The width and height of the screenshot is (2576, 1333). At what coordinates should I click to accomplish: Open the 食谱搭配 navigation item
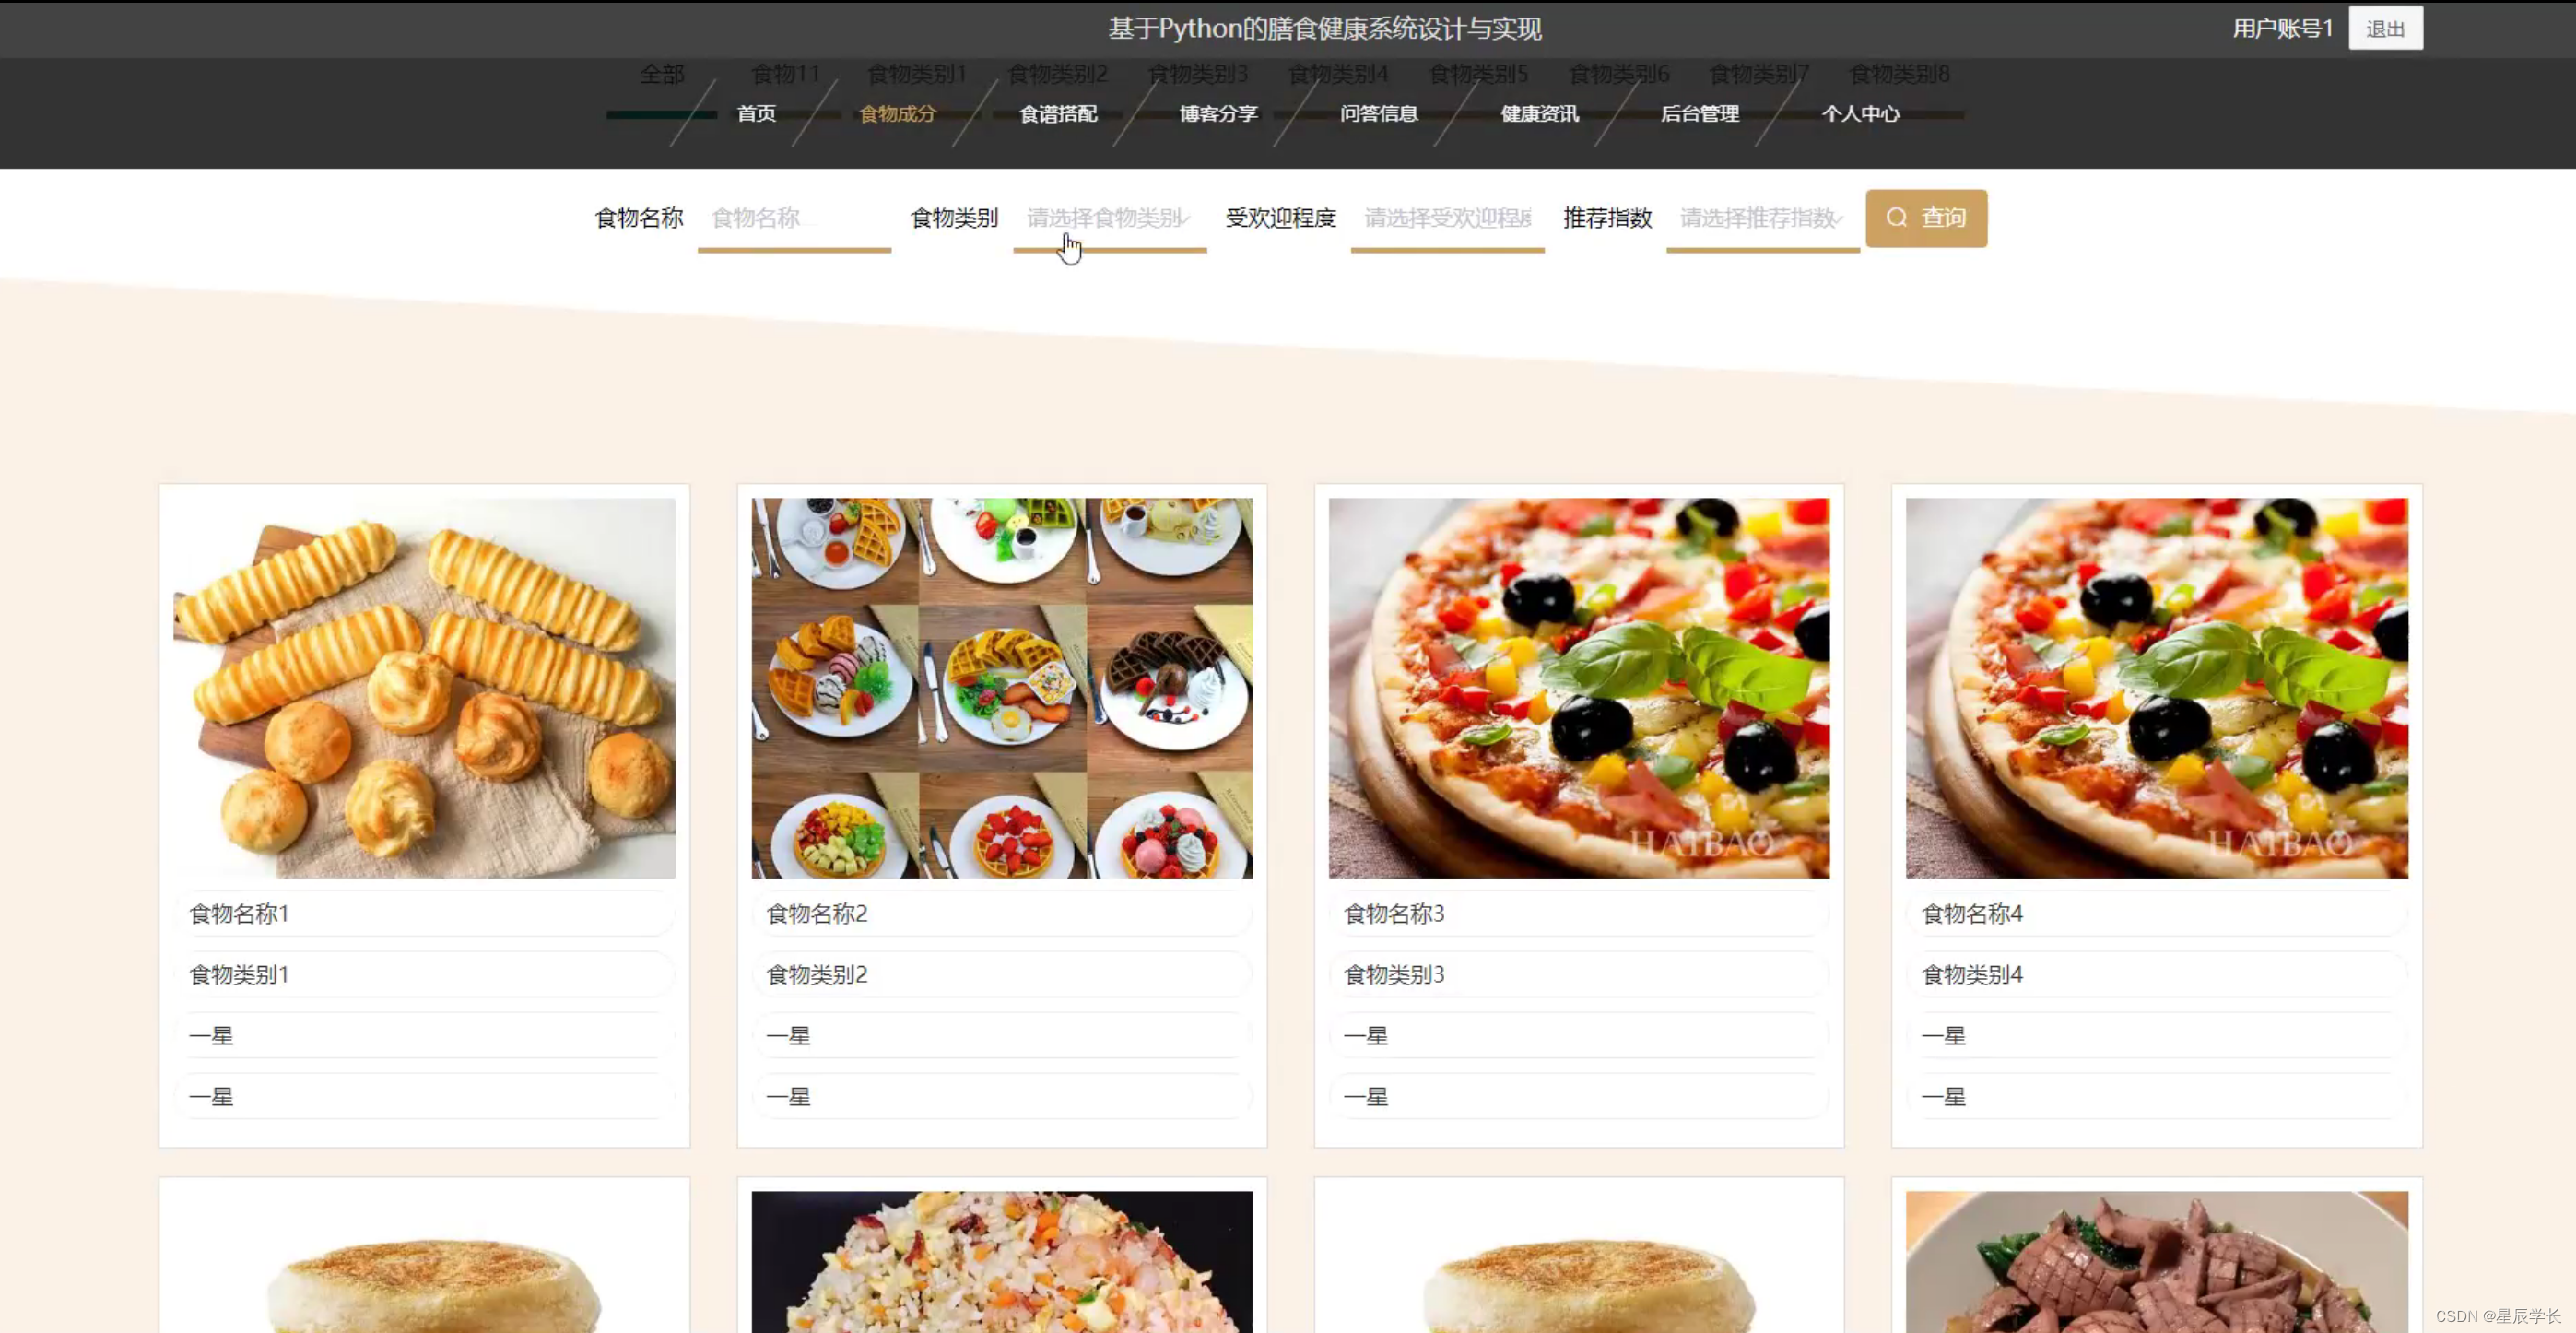[1058, 114]
